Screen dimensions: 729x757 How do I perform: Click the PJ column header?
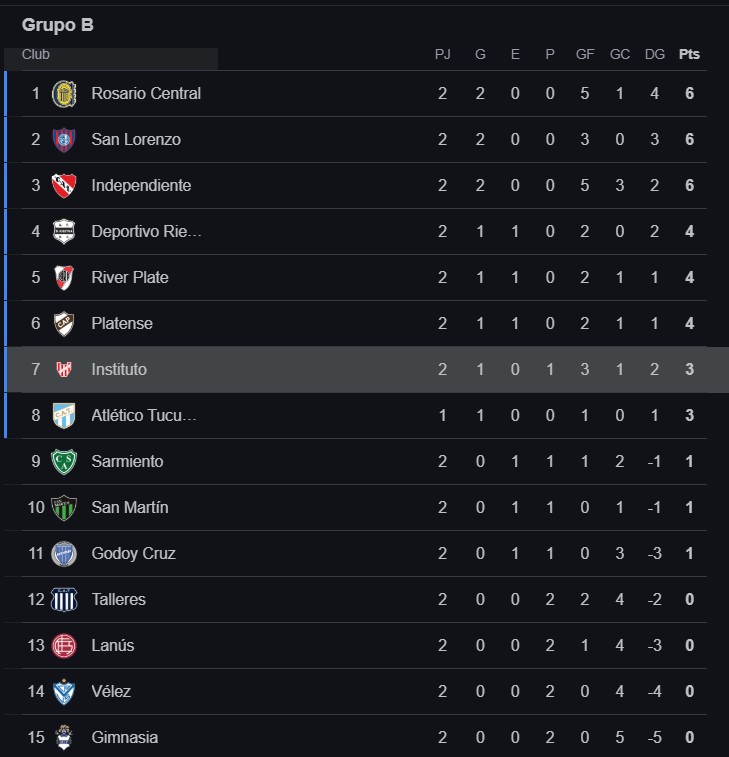point(442,54)
